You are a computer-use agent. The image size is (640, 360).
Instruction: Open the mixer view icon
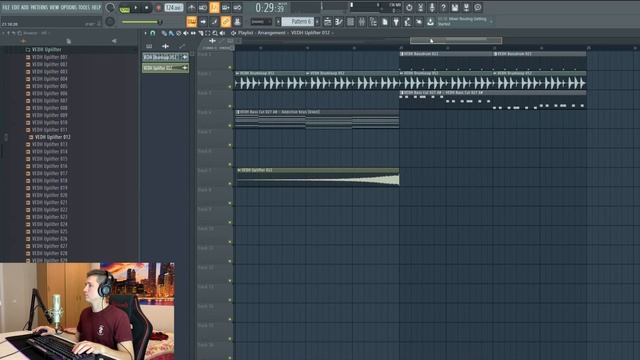362,22
